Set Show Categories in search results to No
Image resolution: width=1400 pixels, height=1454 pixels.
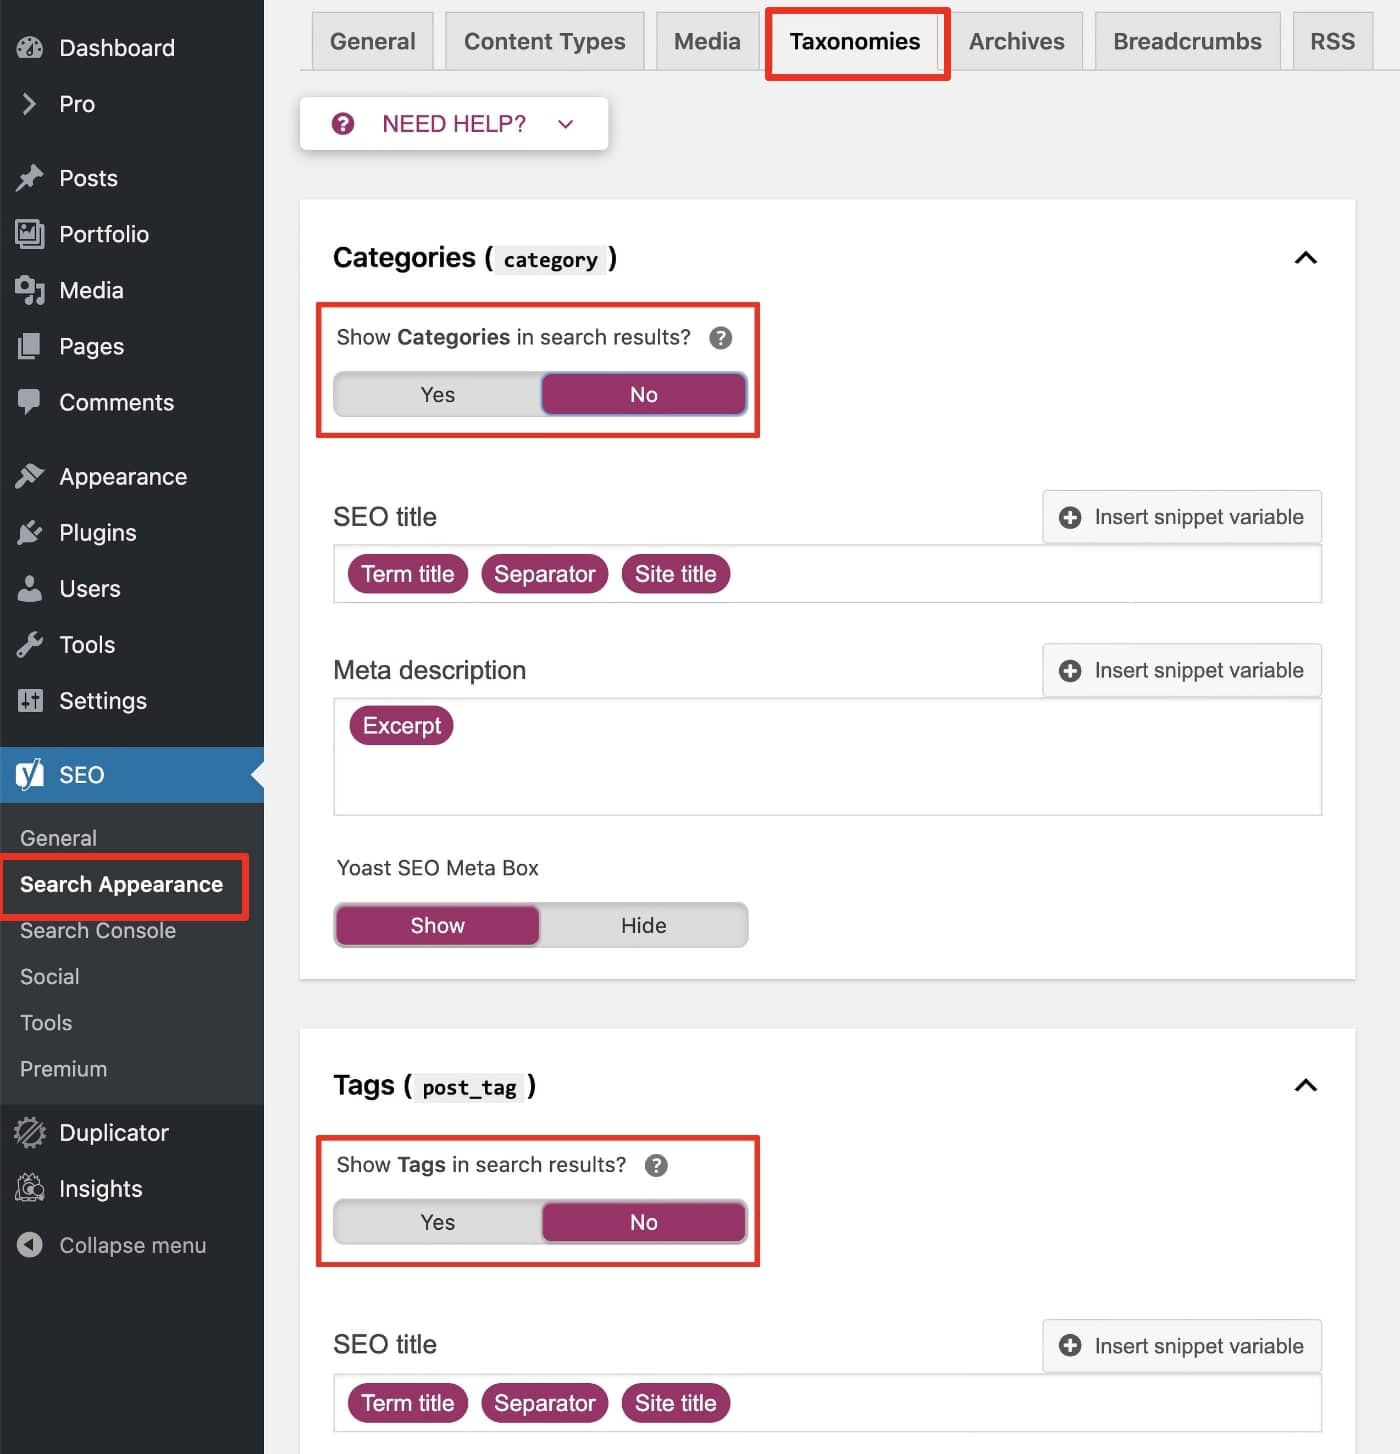(x=643, y=394)
